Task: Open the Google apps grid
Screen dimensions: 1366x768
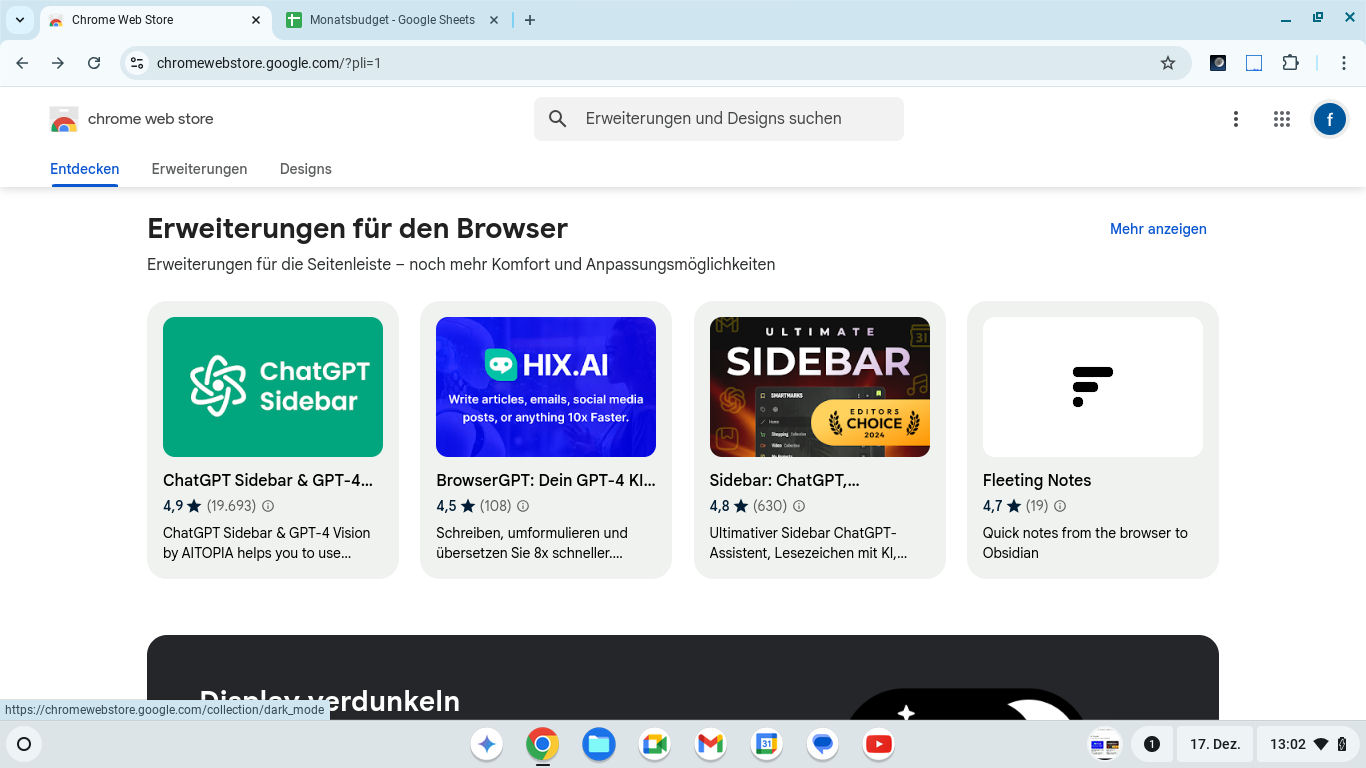Action: [1282, 119]
